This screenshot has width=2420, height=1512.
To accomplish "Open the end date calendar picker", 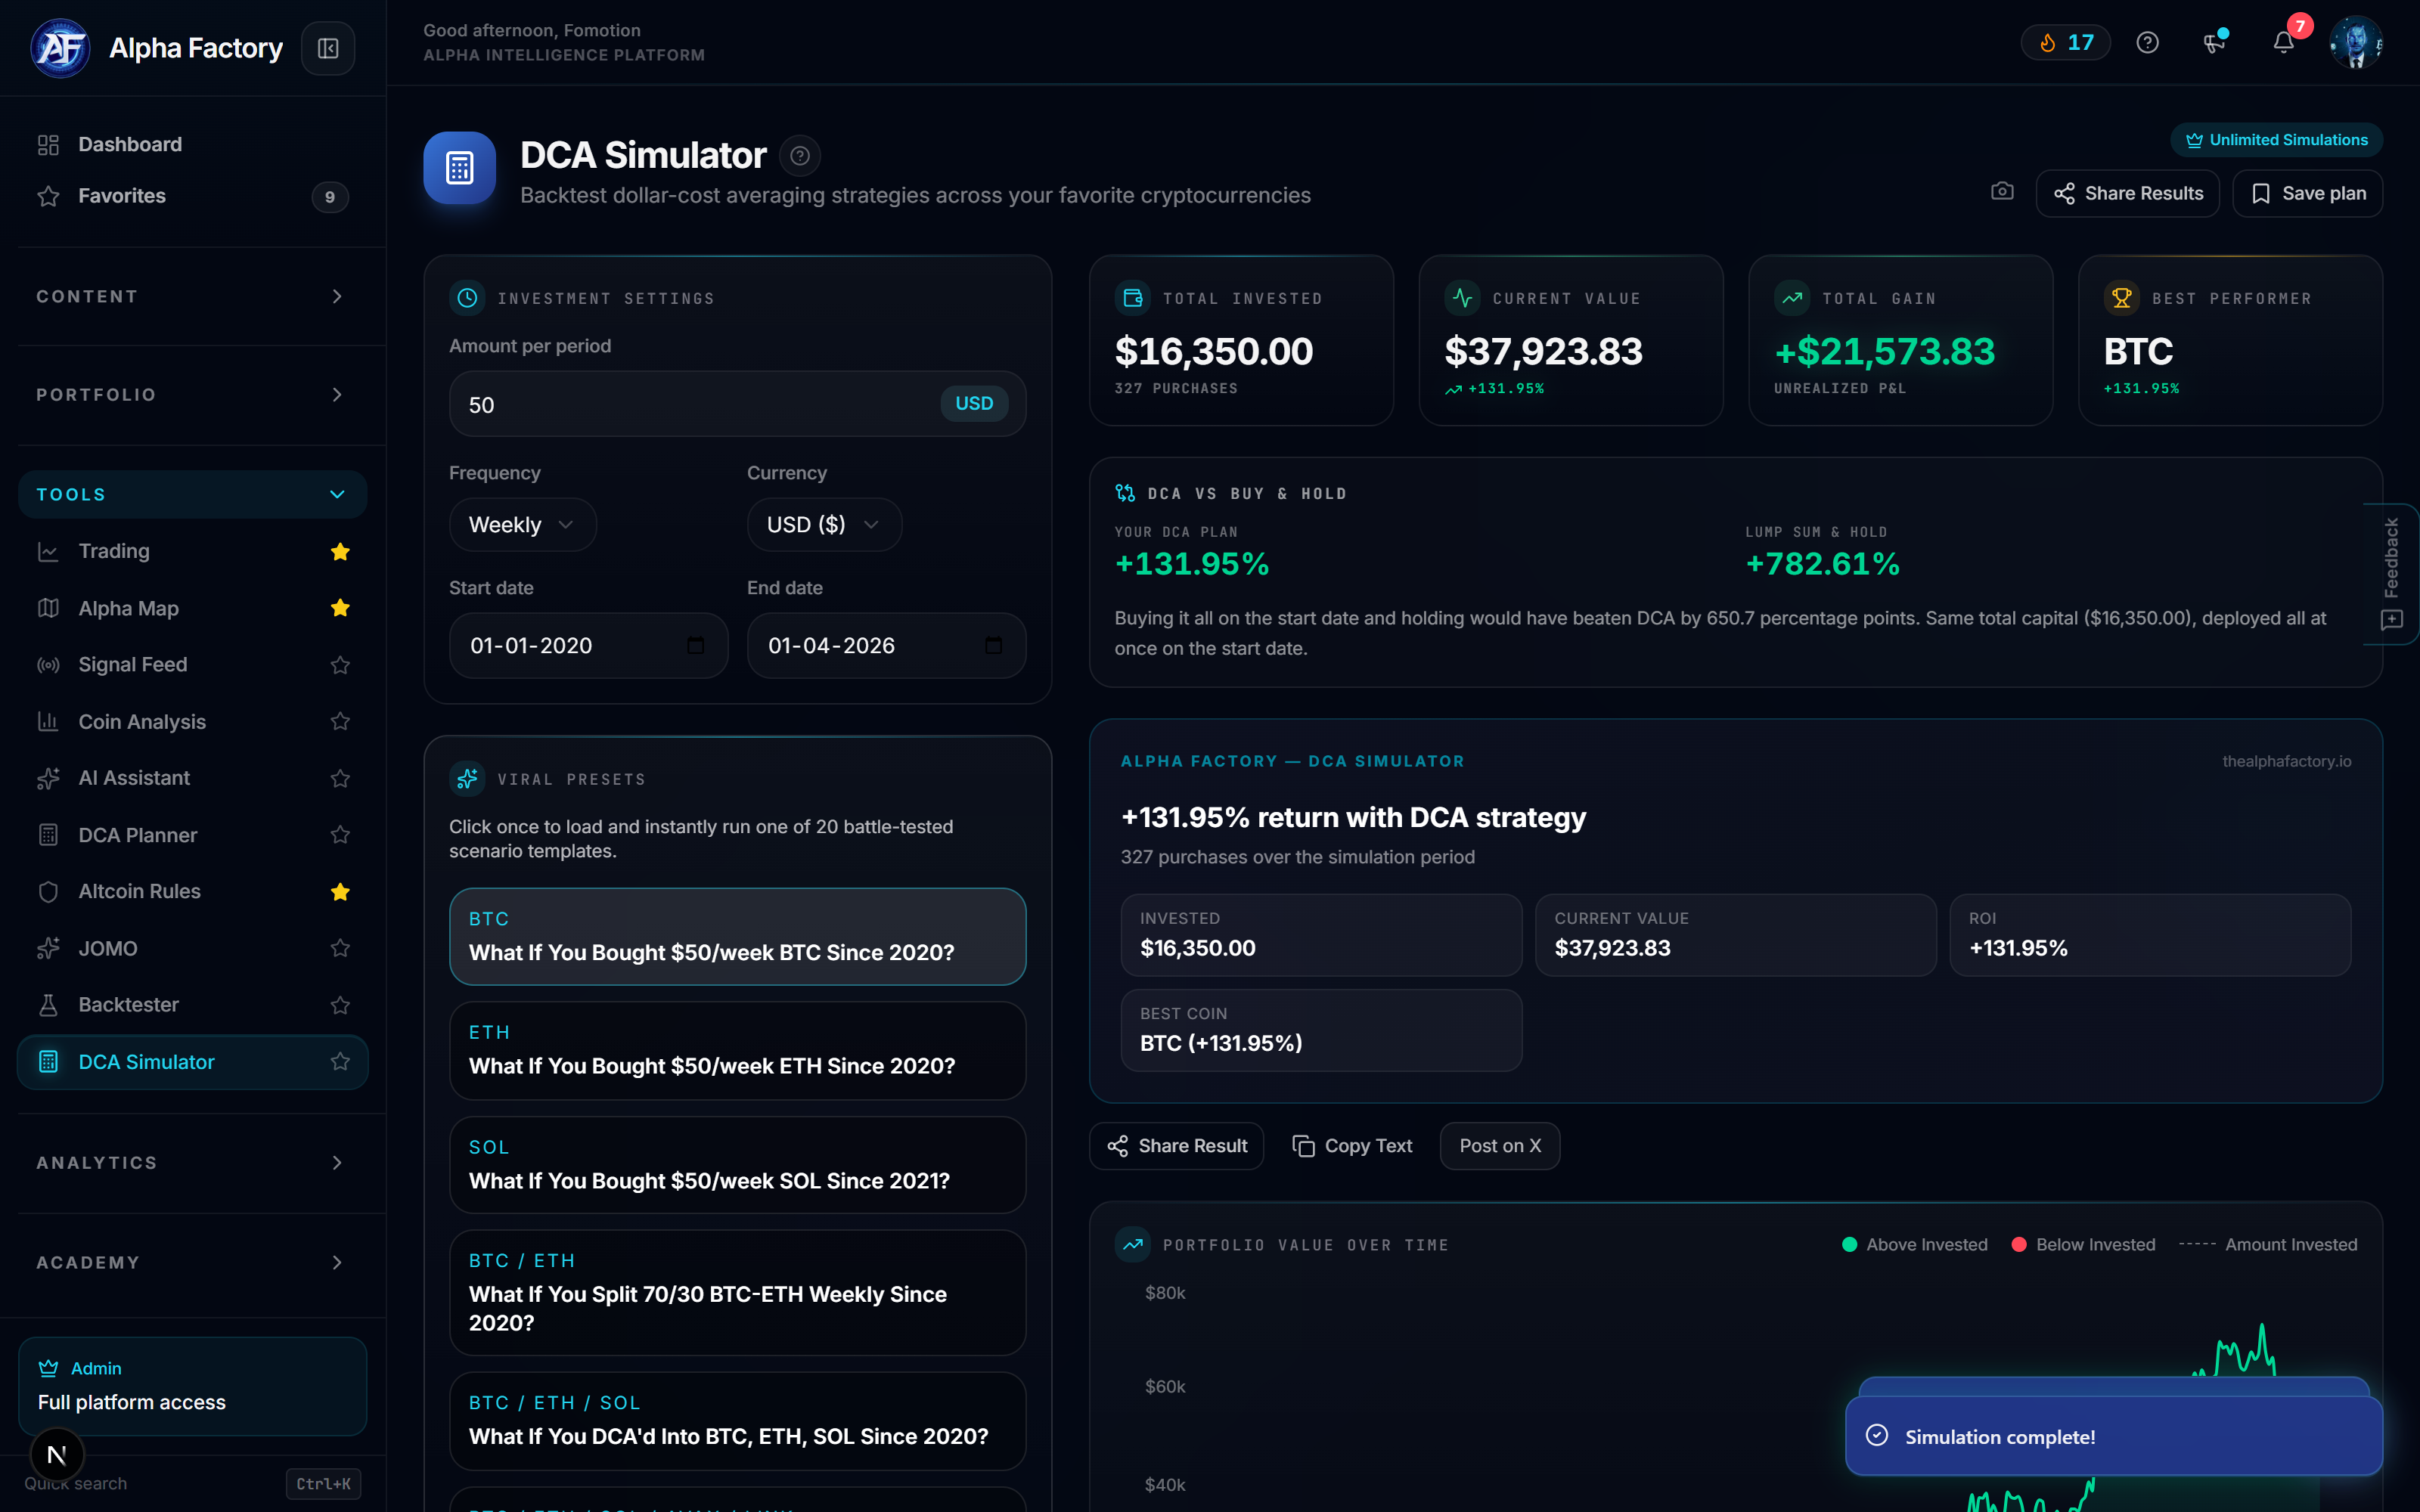I will 993,646.
